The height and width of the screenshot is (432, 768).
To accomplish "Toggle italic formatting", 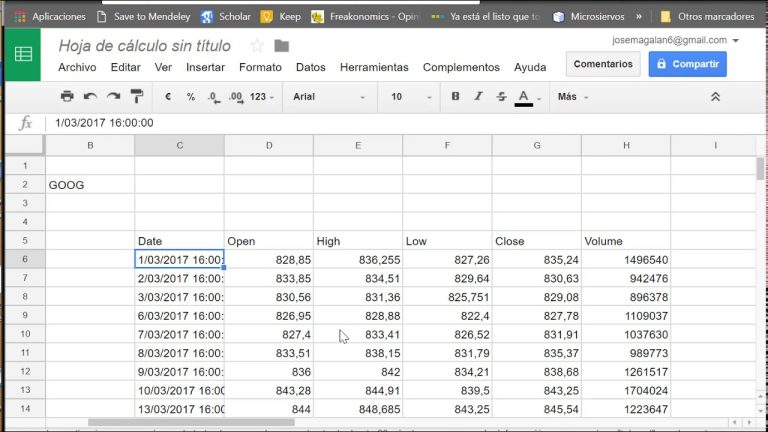I will tap(479, 96).
